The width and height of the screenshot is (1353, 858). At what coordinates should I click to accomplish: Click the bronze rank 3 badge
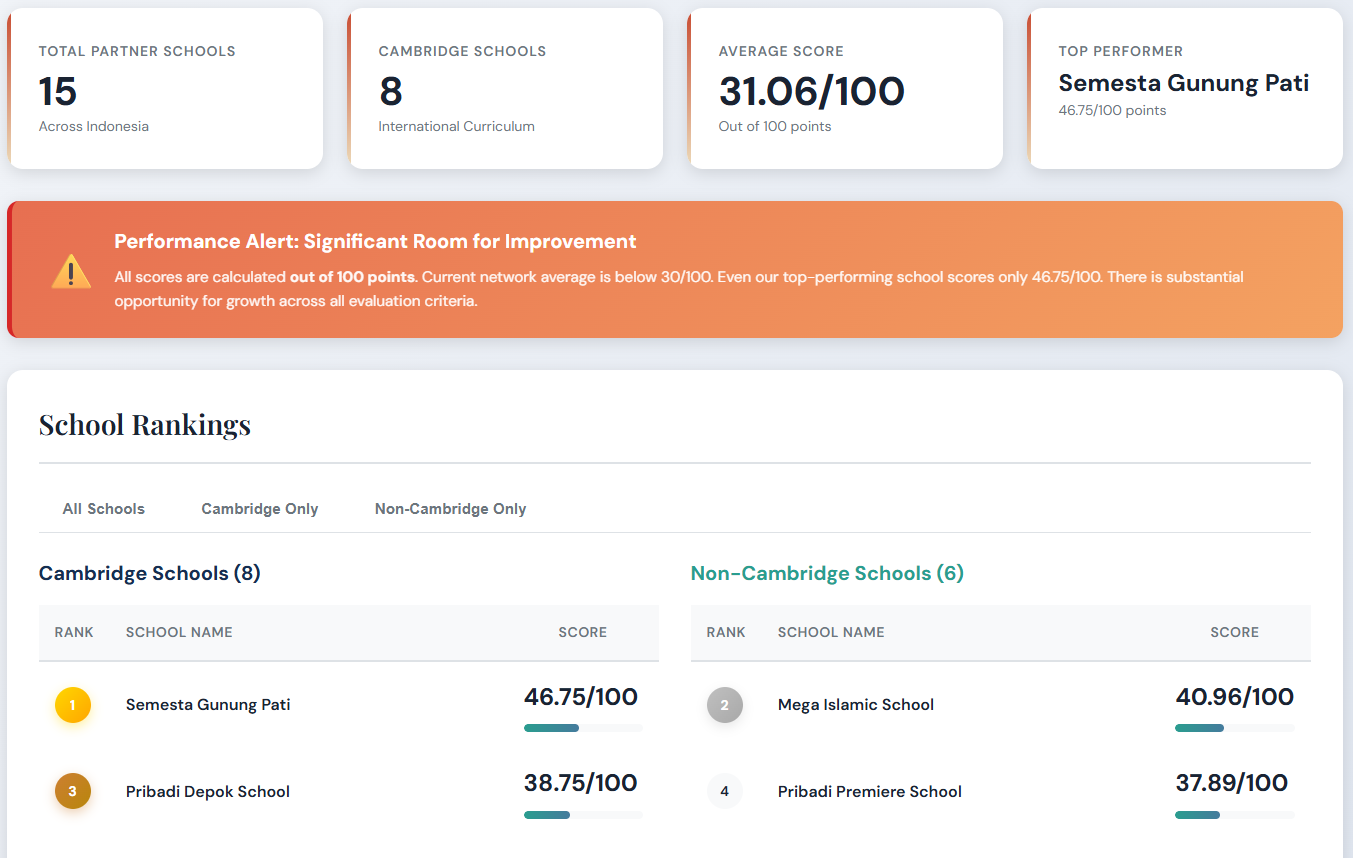click(73, 792)
